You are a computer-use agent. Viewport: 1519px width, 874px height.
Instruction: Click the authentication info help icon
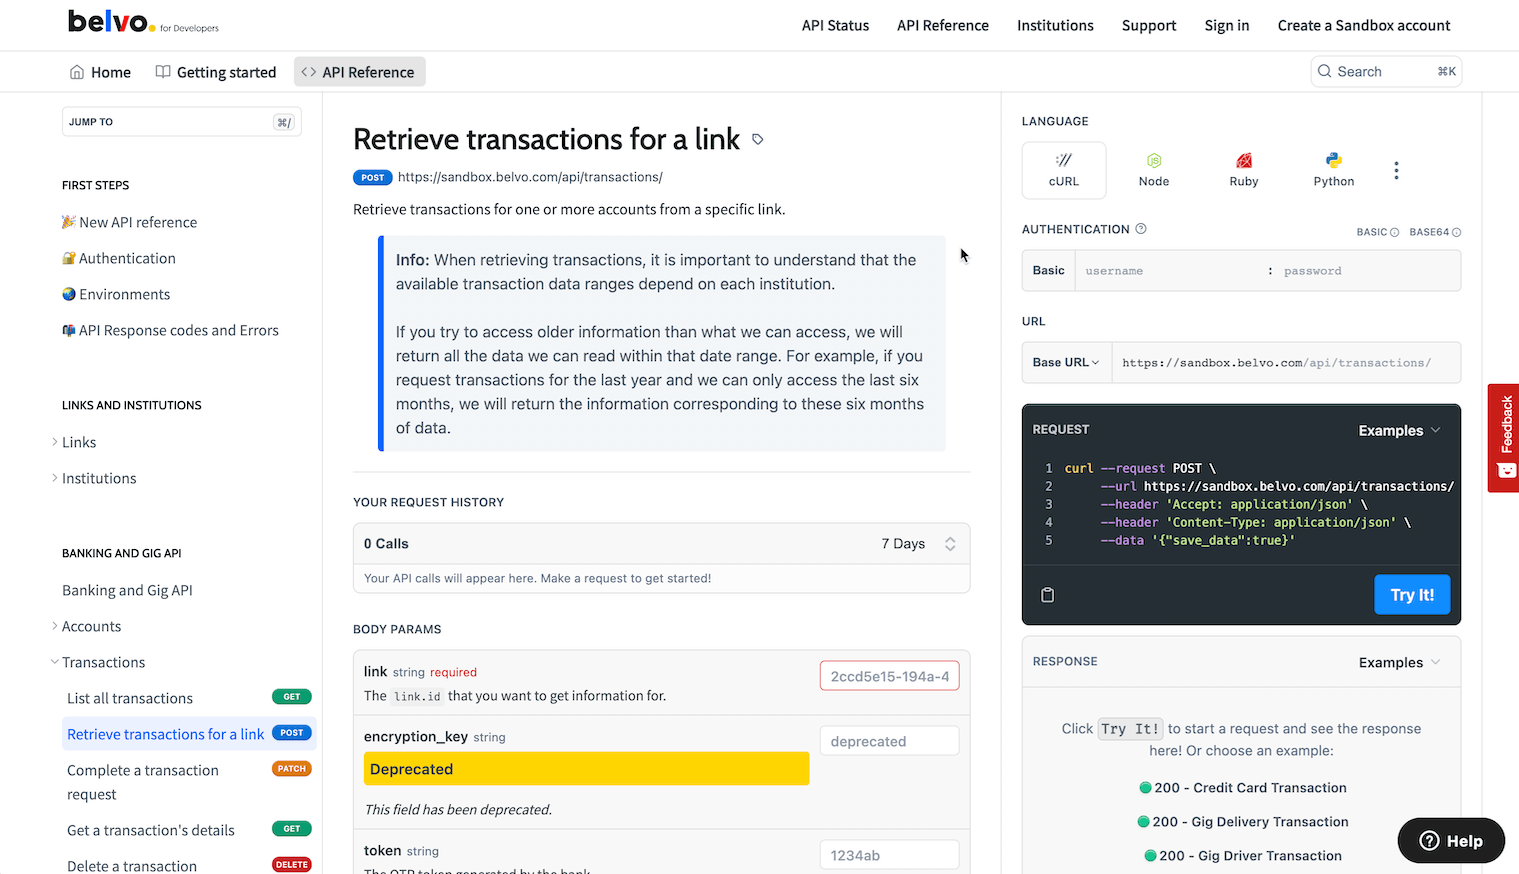[x=1141, y=229]
